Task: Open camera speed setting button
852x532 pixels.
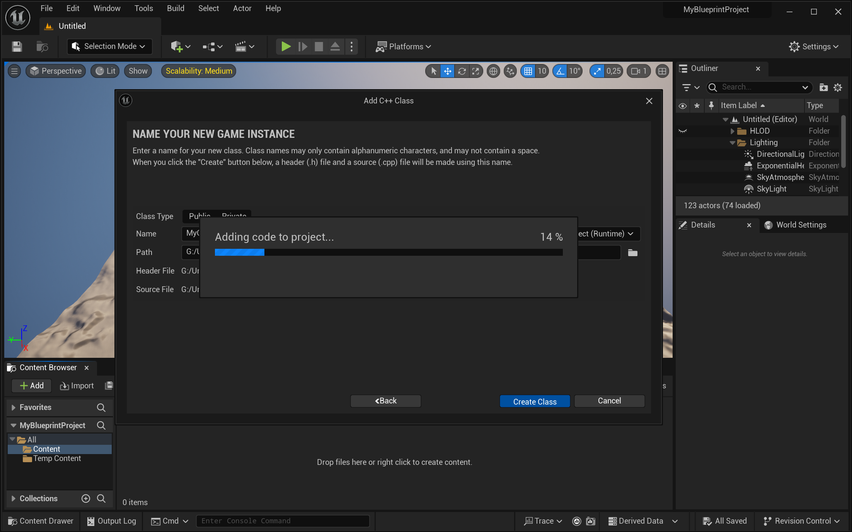Action: (639, 71)
